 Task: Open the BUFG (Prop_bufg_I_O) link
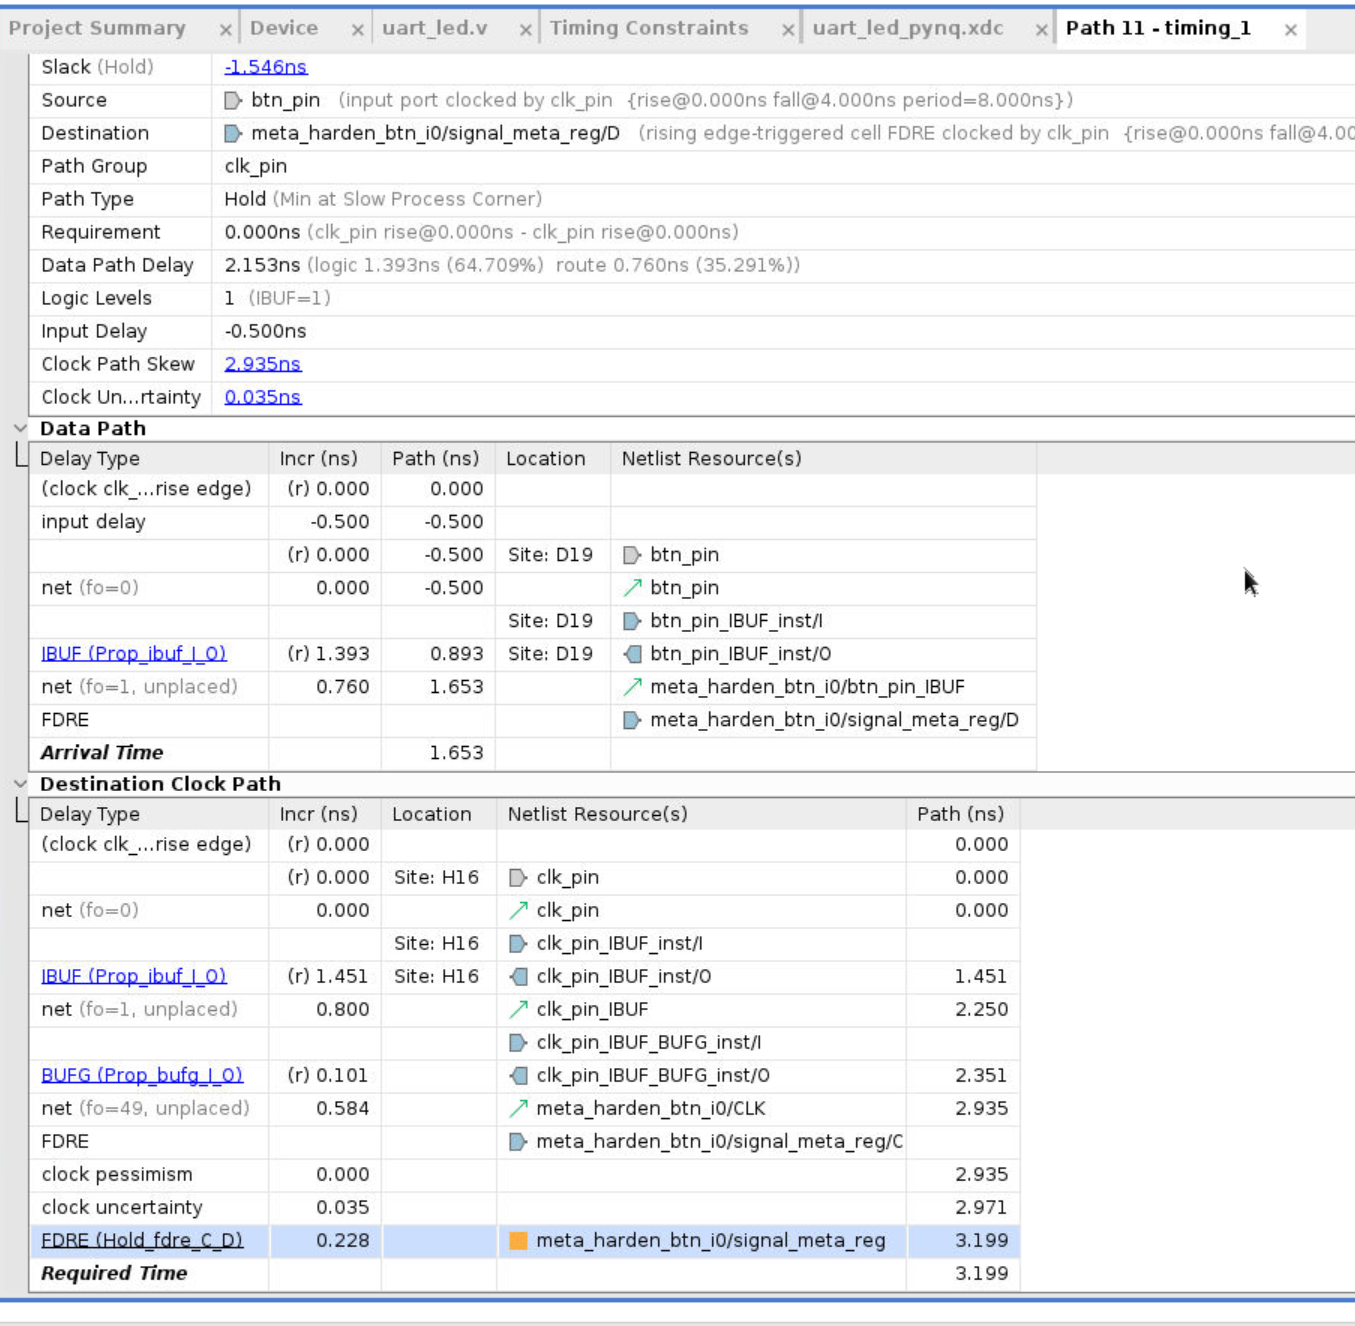pyautogui.click(x=142, y=1075)
